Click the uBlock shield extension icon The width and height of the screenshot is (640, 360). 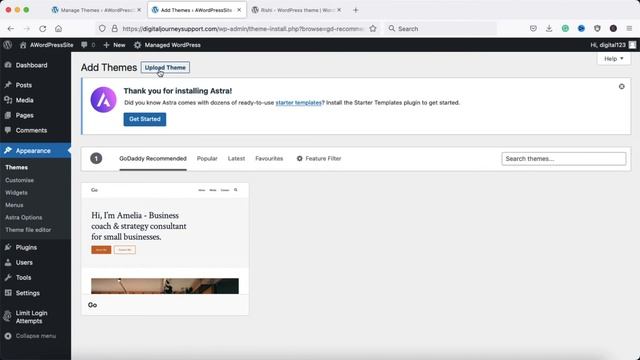(x=597, y=29)
